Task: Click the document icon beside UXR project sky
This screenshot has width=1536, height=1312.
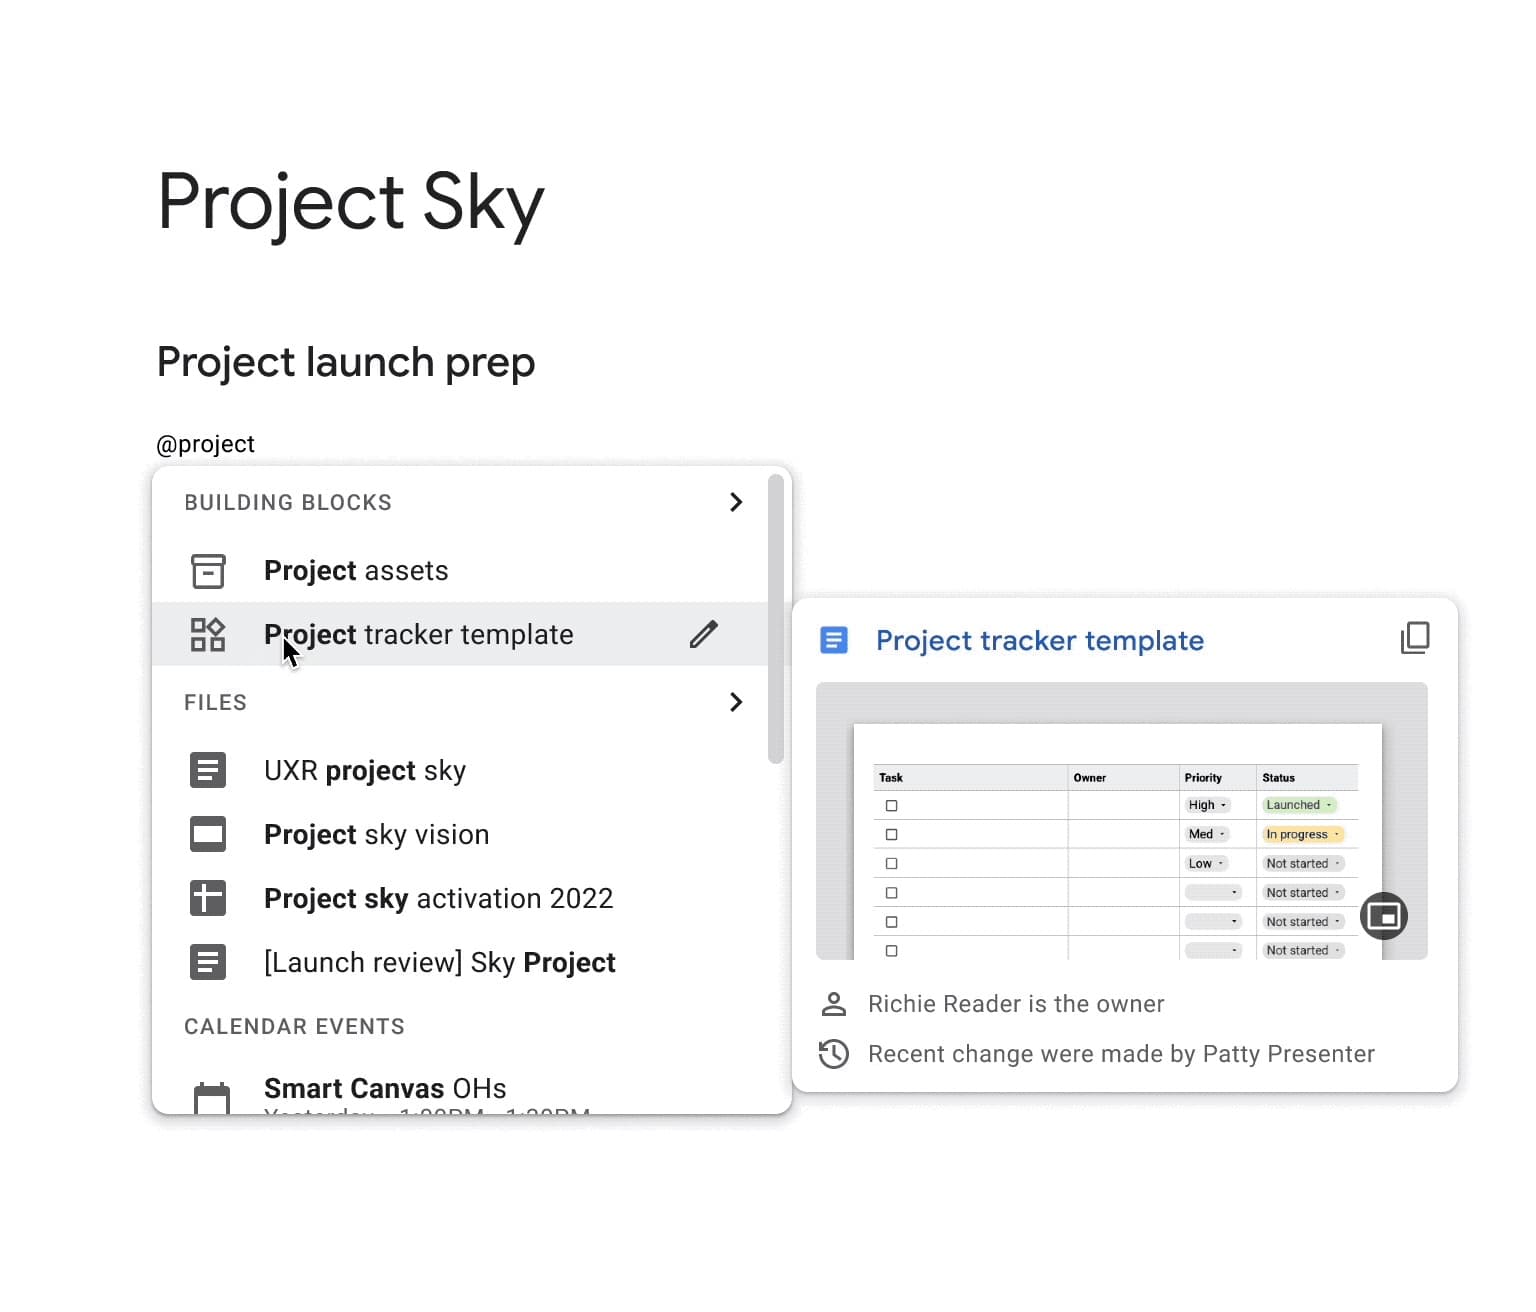Action: point(208,770)
